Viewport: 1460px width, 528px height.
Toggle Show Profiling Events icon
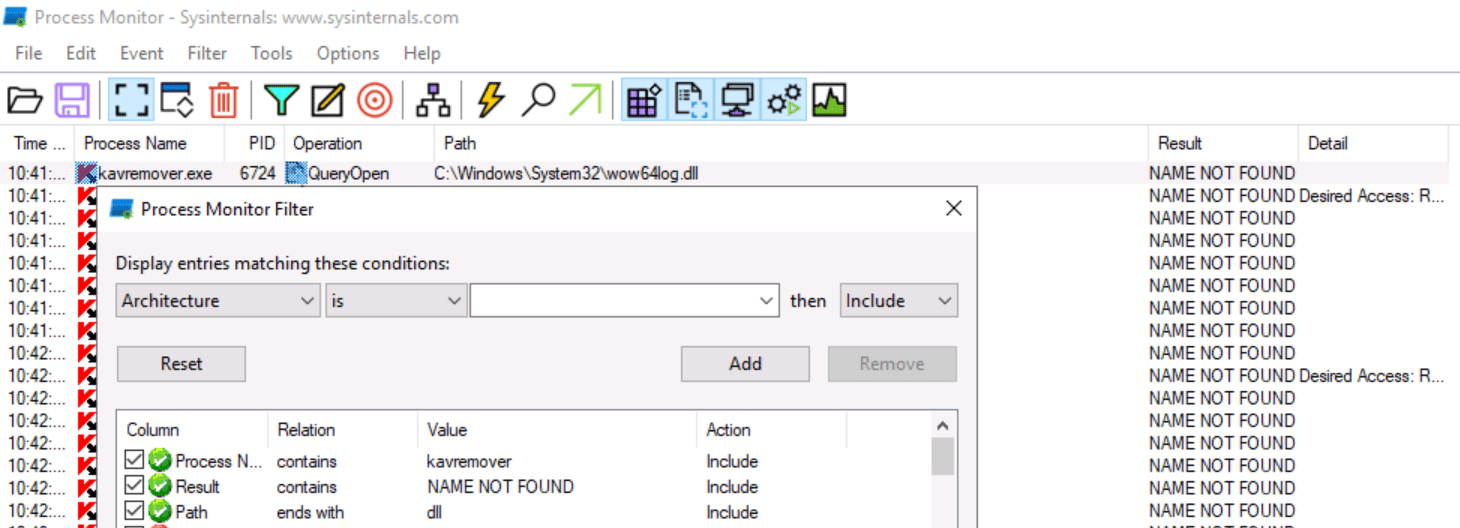click(x=829, y=100)
